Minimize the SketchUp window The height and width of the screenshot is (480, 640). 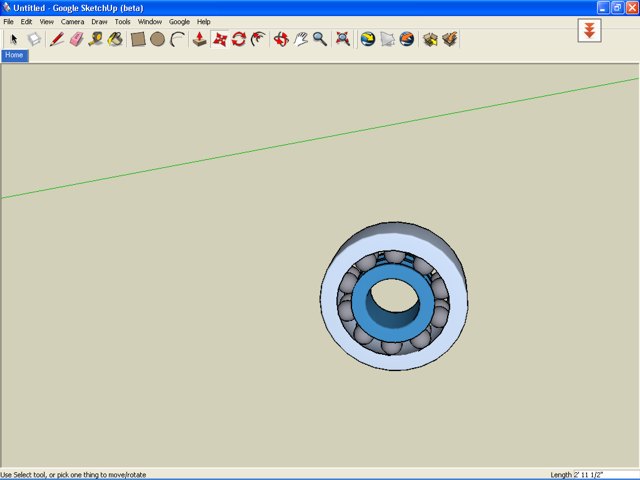(x=603, y=8)
